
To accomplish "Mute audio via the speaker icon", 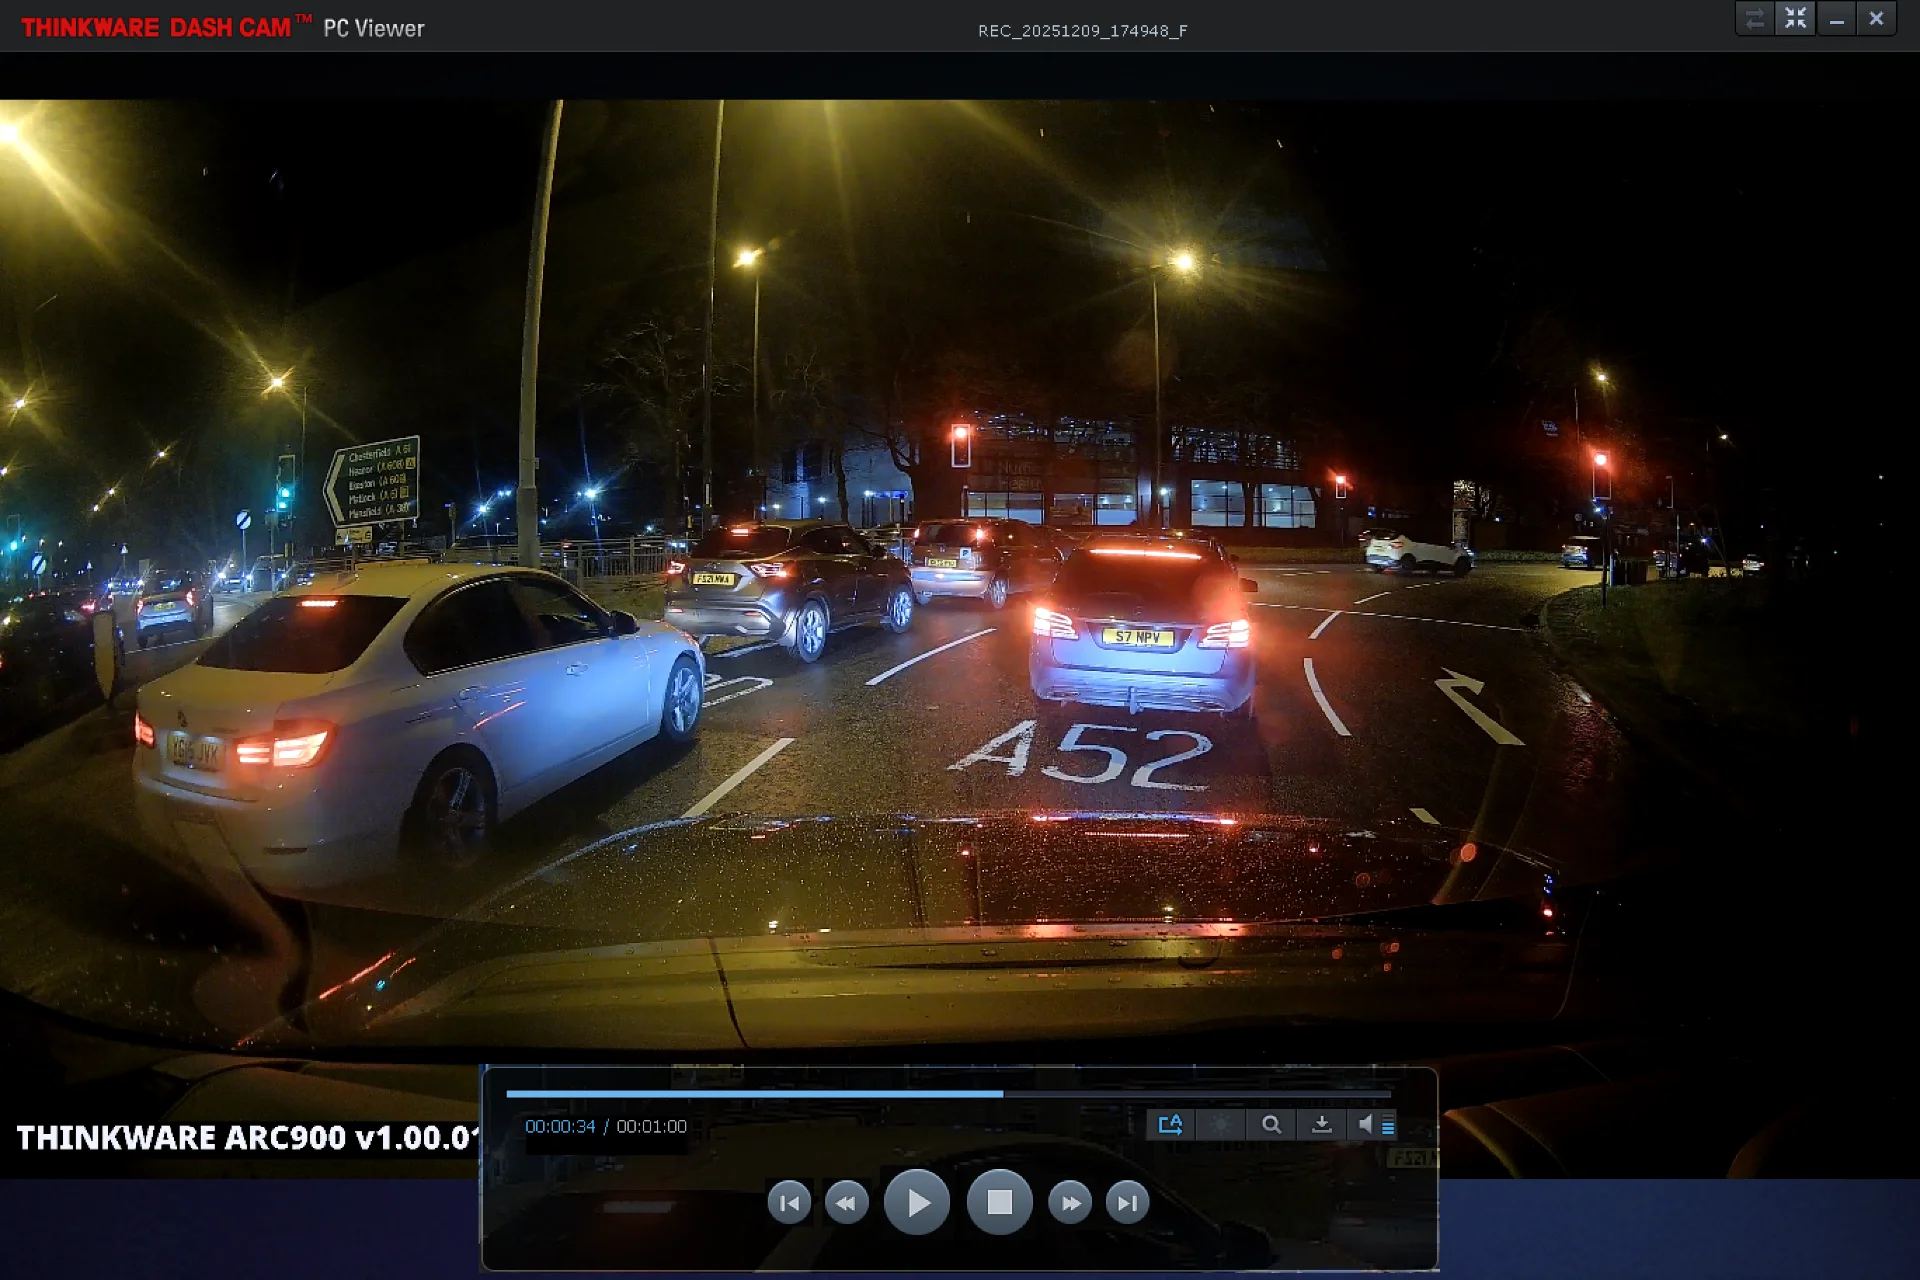I will click(x=1364, y=1125).
